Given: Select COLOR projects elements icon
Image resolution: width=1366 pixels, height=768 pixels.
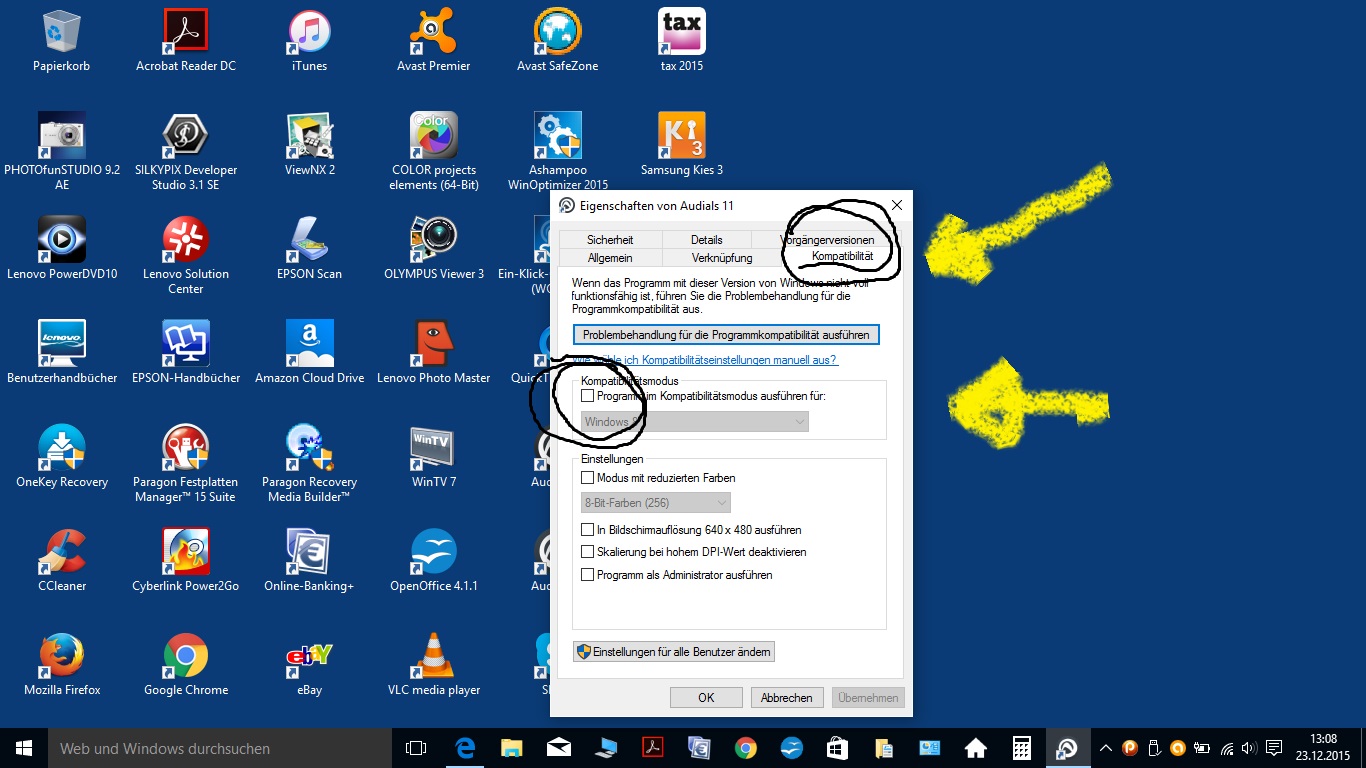Looking at the screenshot, I should pos(434,151).
